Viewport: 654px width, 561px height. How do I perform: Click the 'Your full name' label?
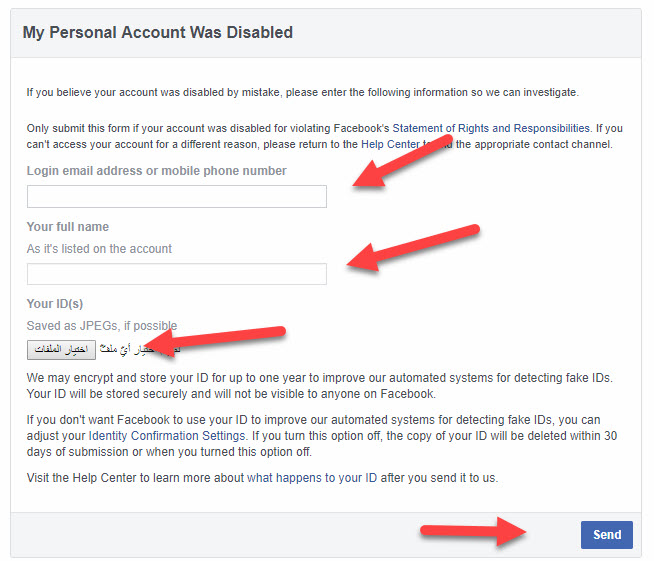pos(68,227)
